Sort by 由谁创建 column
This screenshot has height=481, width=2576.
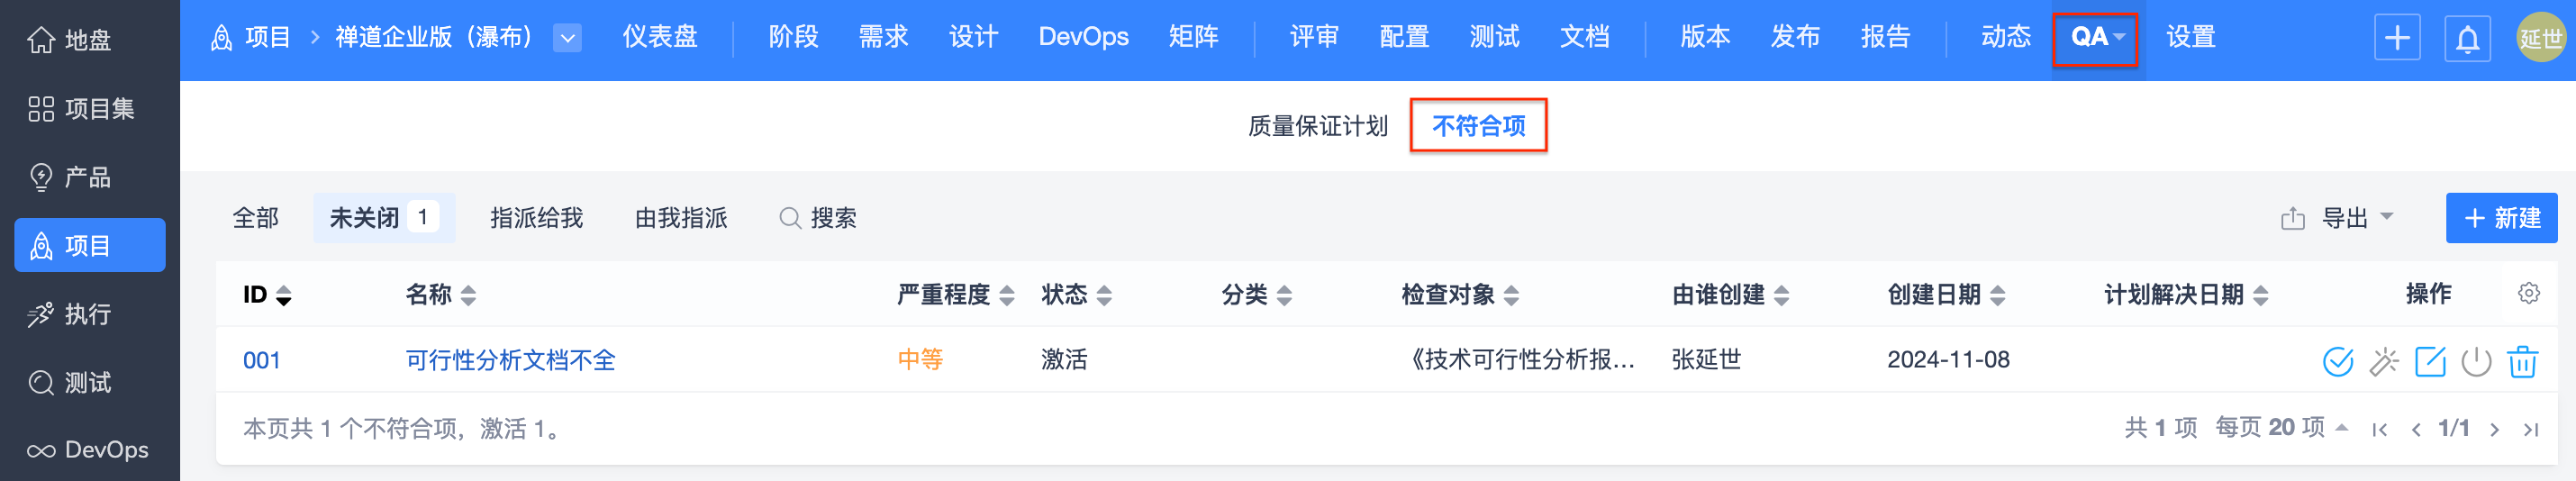coord(1730,295)
